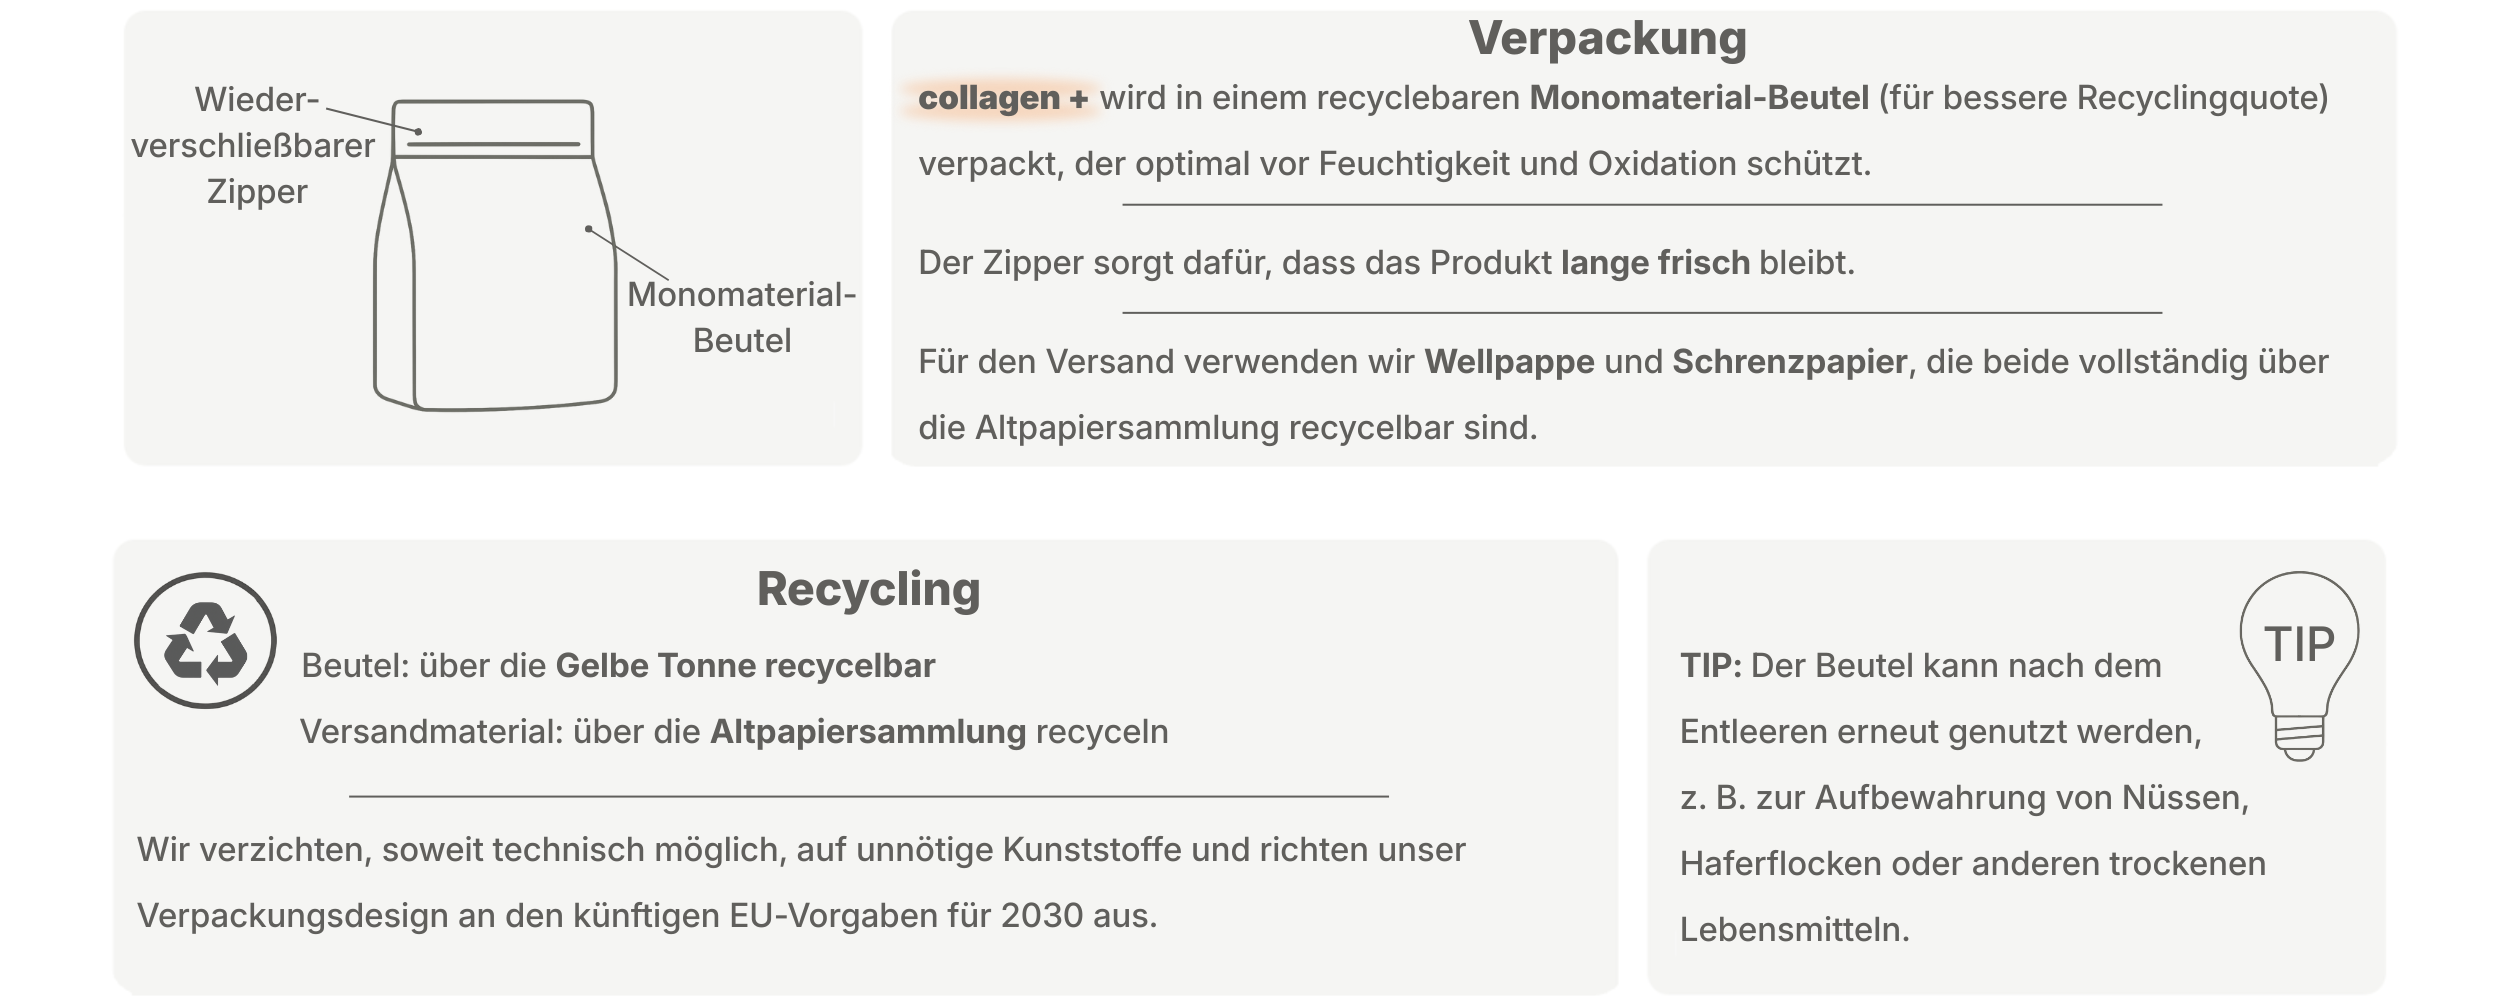
Task: Click the pouch bag illustration body
Action: pyautogui.click(x=500, y=290)
